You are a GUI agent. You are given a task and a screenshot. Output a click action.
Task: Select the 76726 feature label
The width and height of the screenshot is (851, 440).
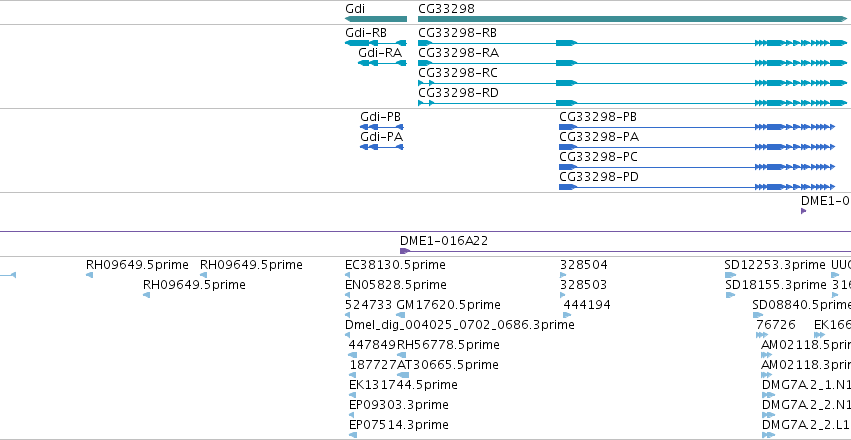[776, 325]
